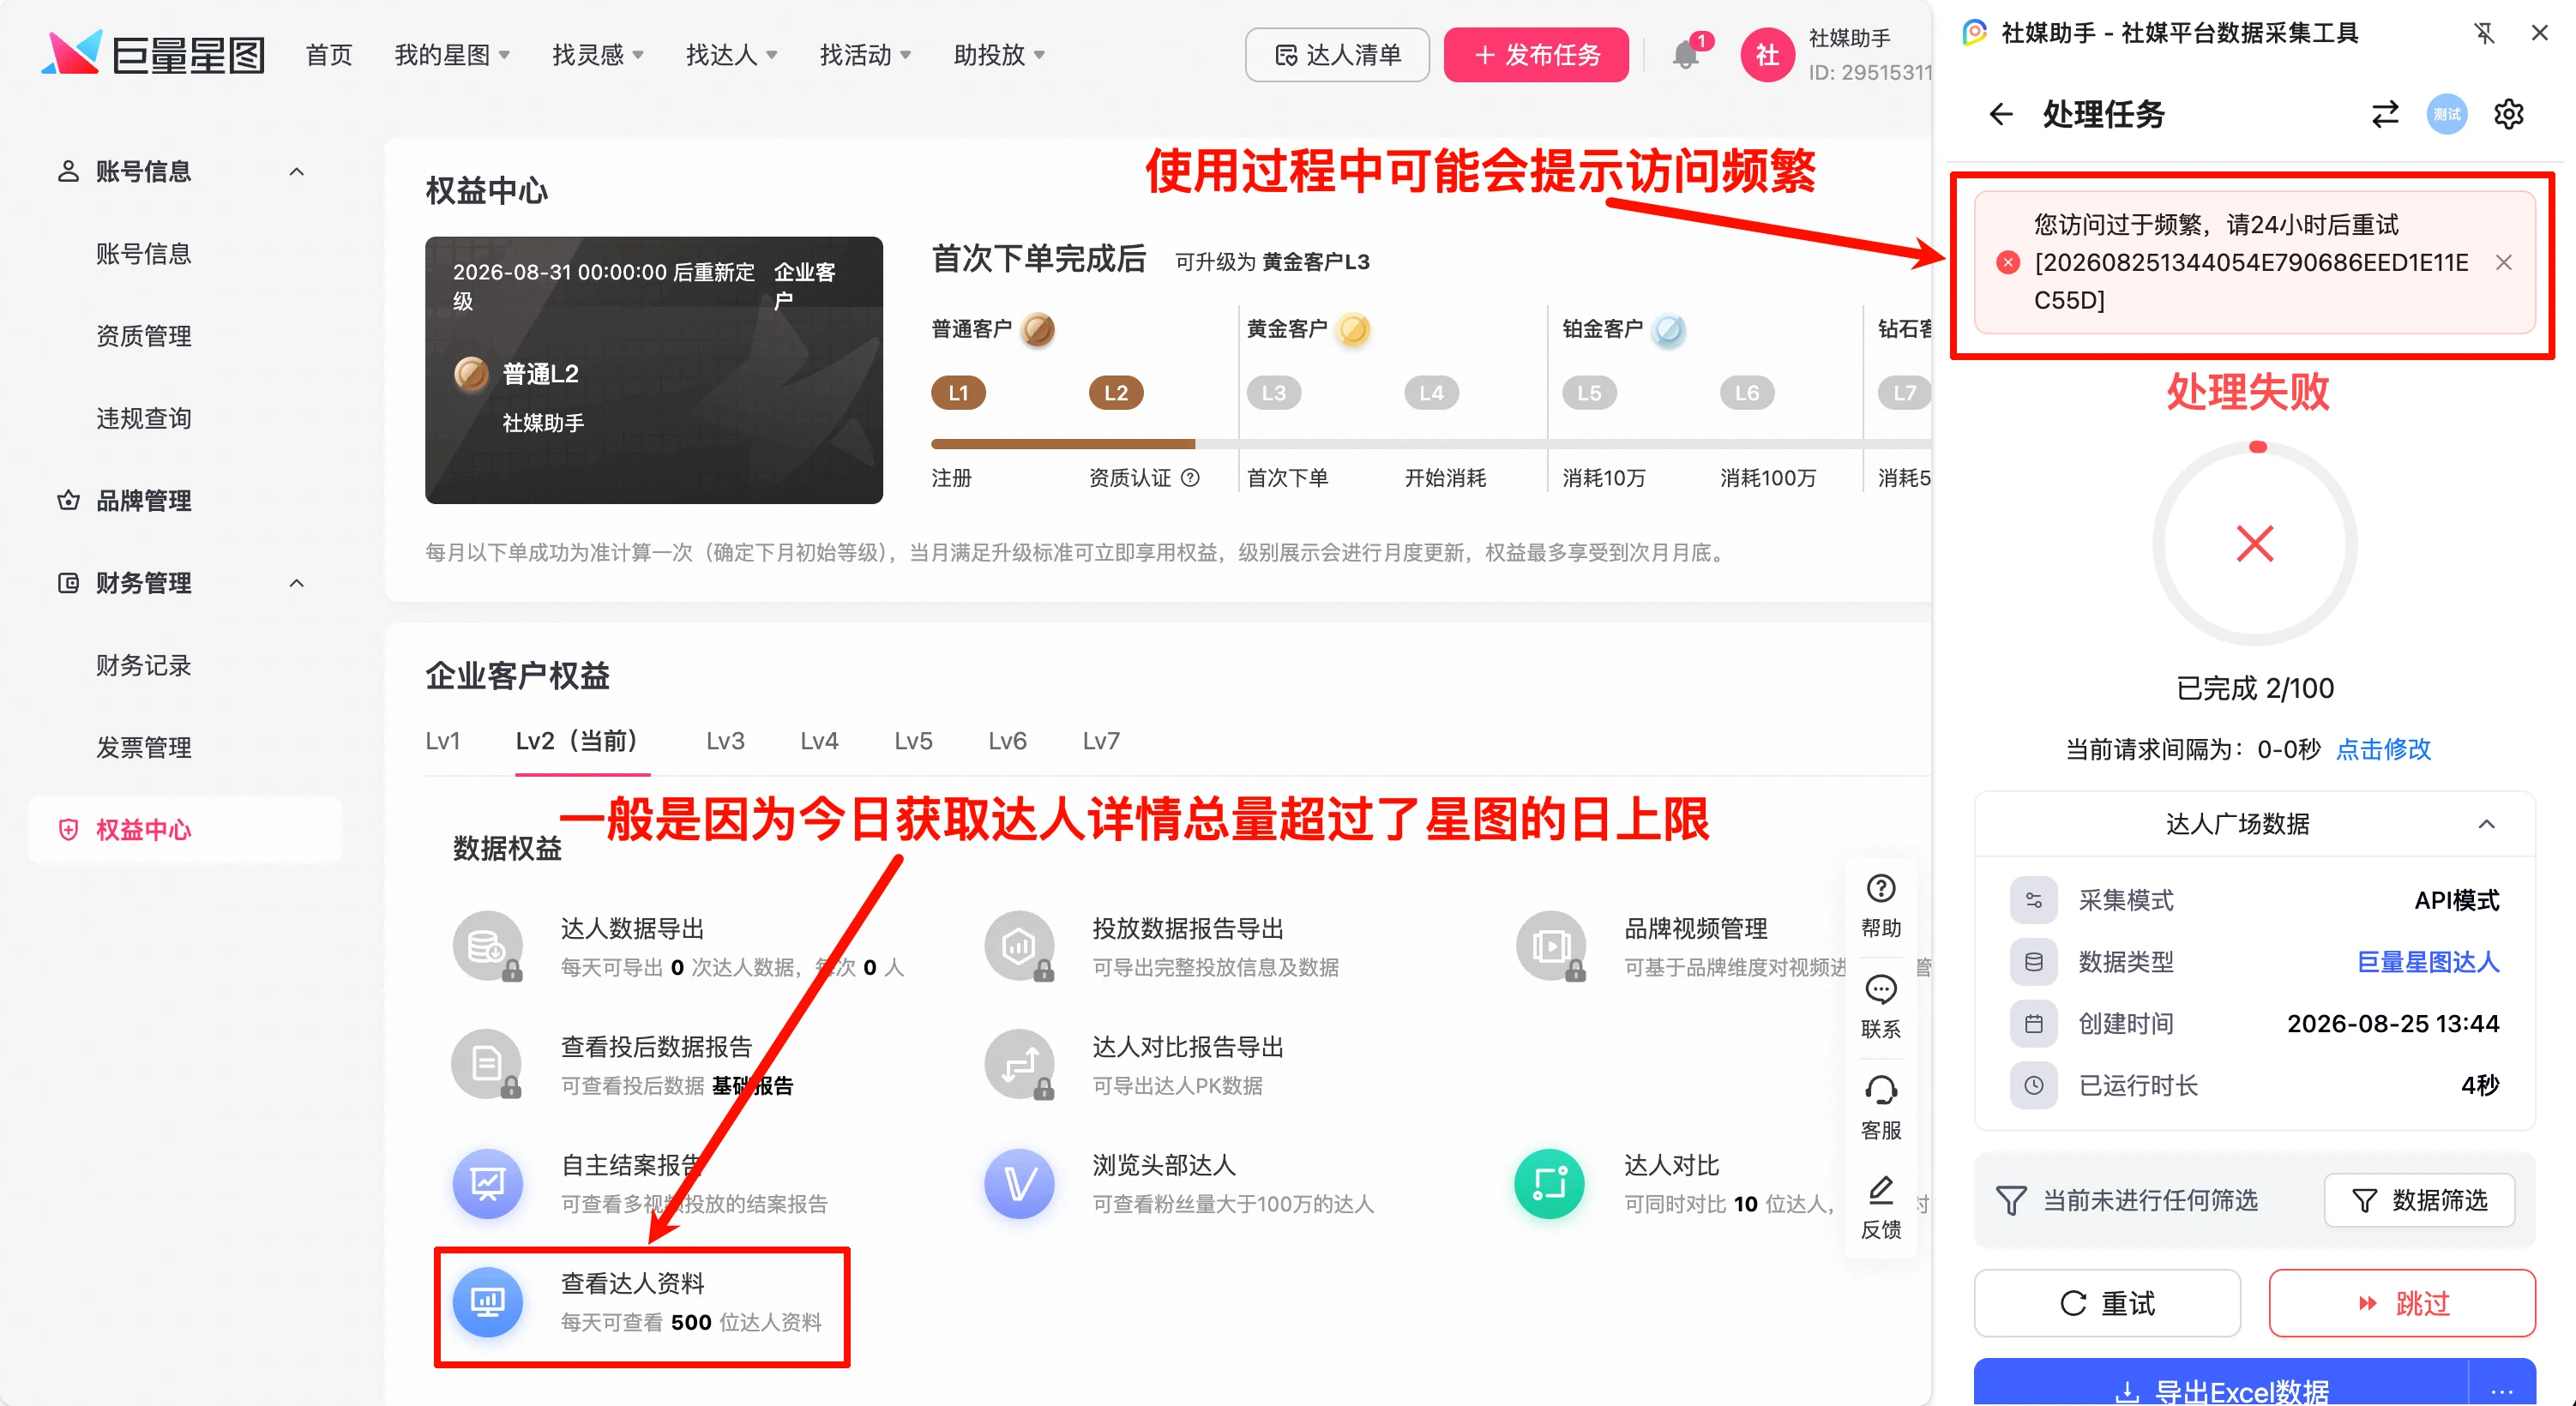Click the L1 level badge
The image size is (2576, 1406).
[x=958, y=393]
